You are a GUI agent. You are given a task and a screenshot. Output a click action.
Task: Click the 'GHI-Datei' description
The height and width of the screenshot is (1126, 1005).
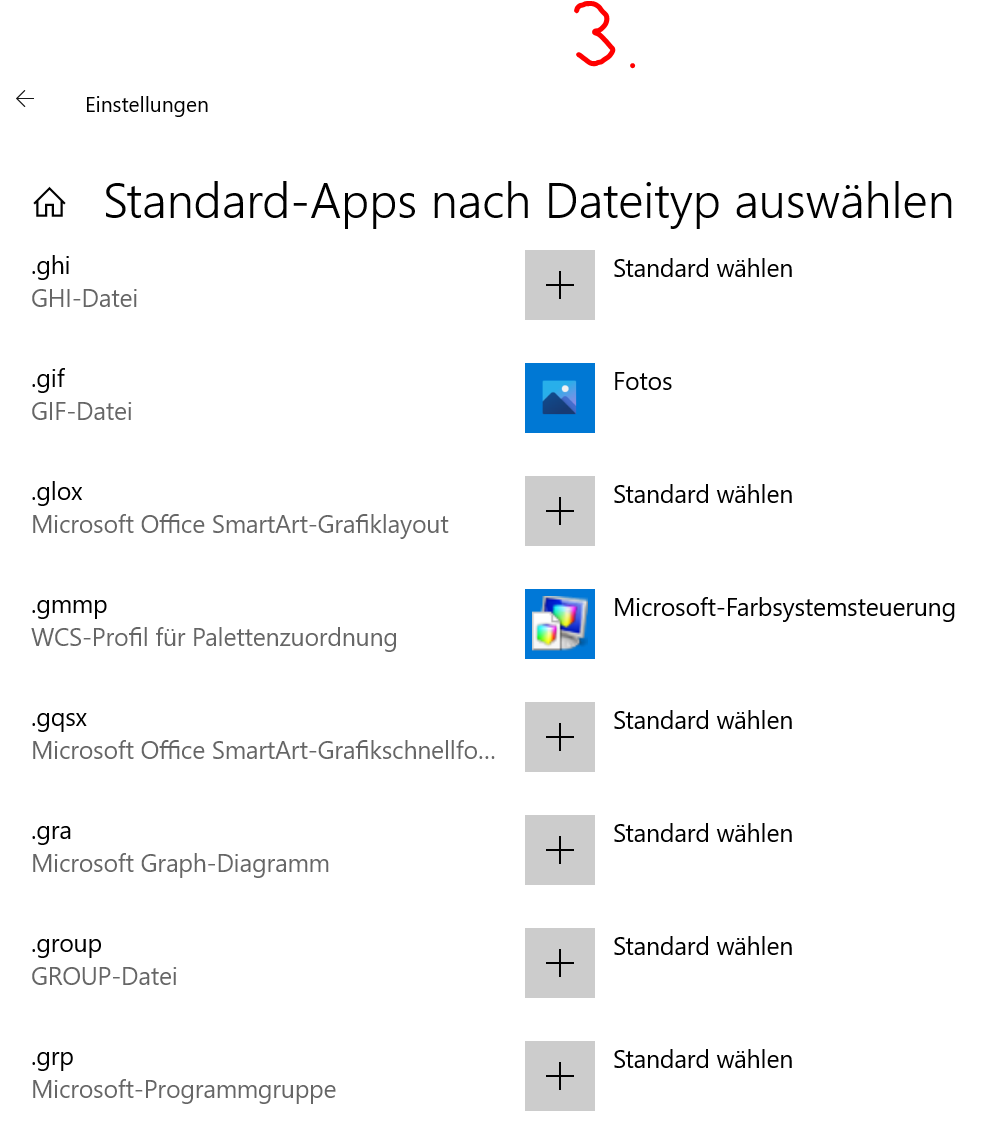tap(85, 299)
